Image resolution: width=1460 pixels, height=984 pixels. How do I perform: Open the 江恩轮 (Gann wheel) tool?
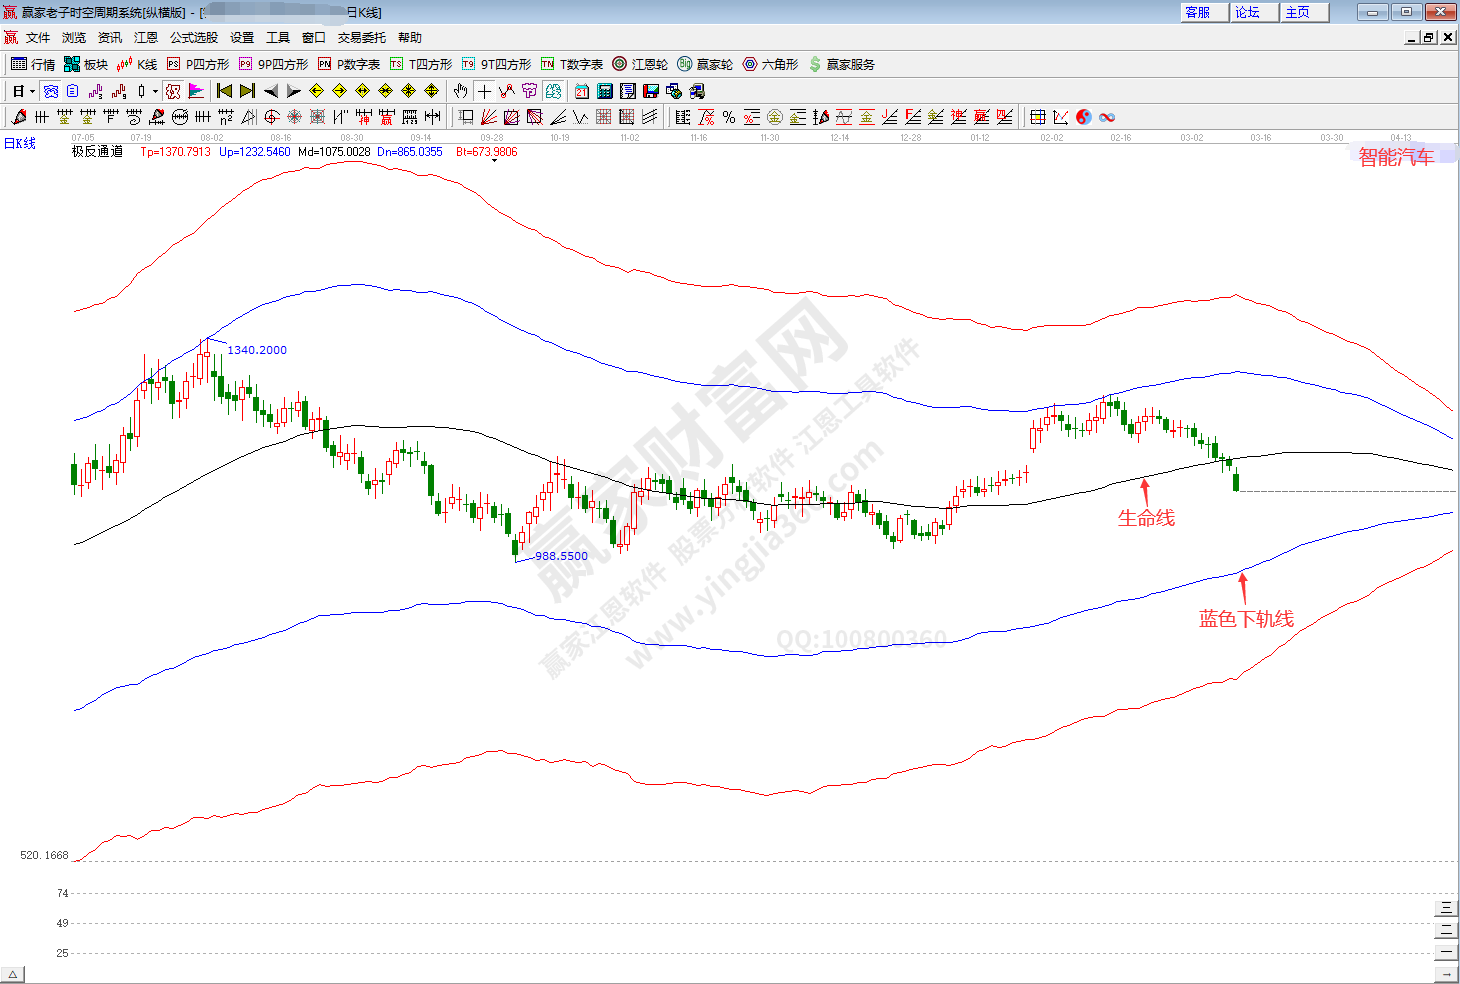pyautogui.click(x=640, y=64)
